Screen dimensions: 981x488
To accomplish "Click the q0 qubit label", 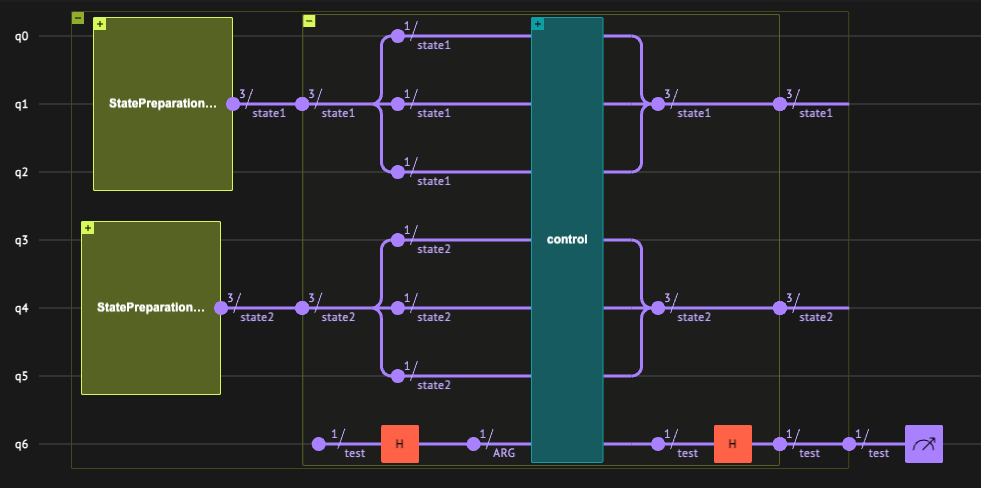I will 22,37.
